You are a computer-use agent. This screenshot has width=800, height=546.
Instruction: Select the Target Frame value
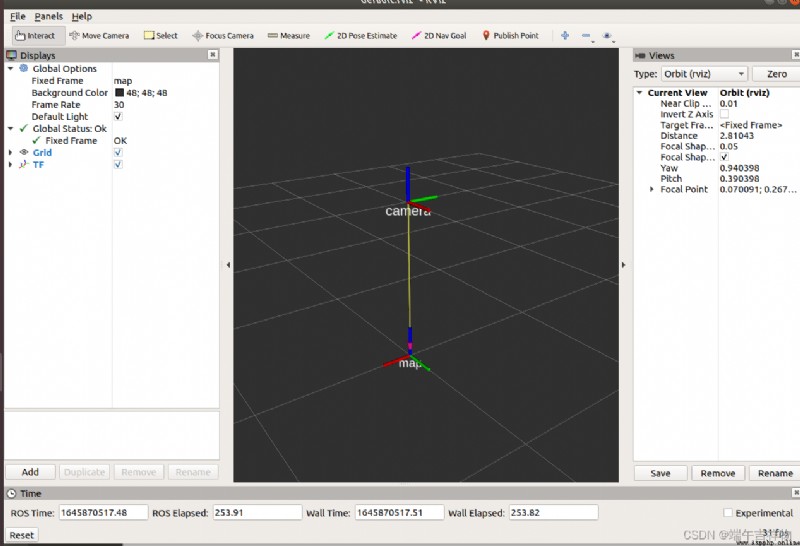tap(751, 125)
